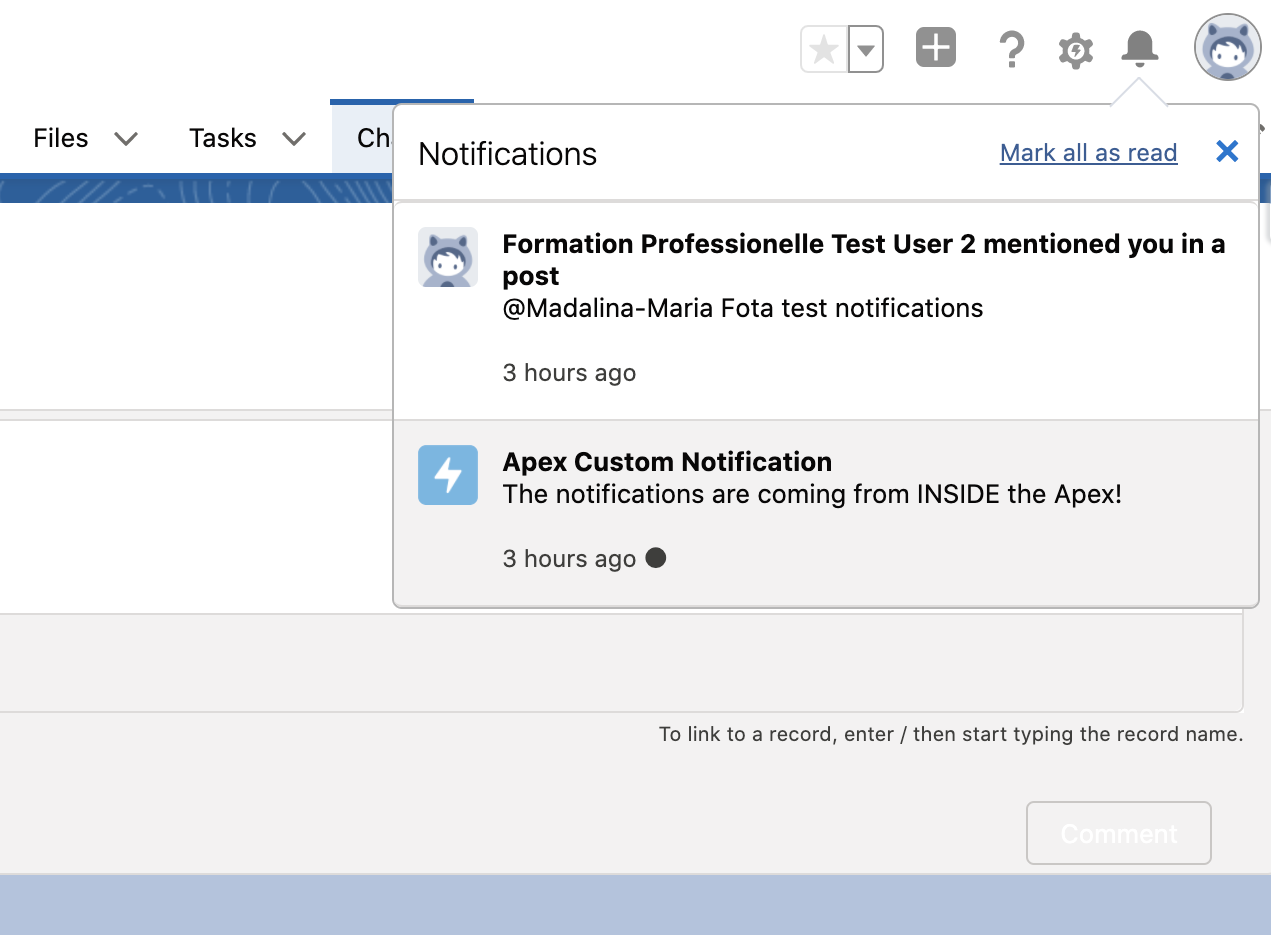Expand the Tasks tab chevron

[x=294, y=139]
